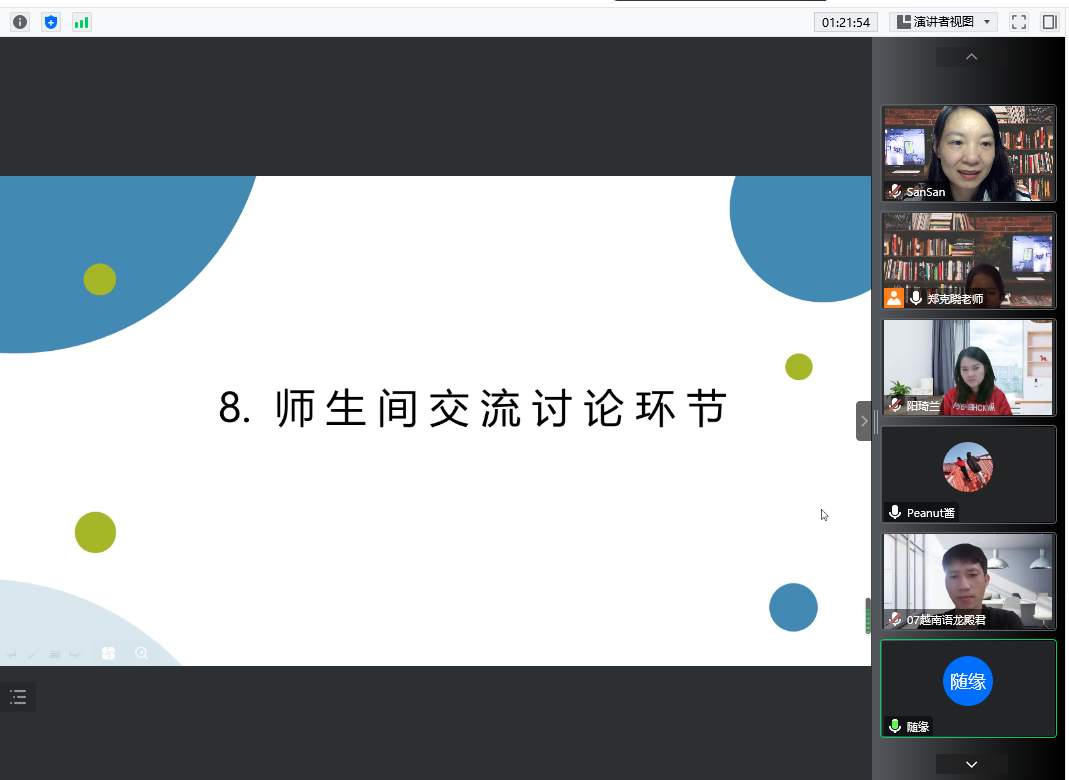Open the 演讲者视图 view dropdown
1069x780 pixels.
pyautogui.click(x=943, y=22)
